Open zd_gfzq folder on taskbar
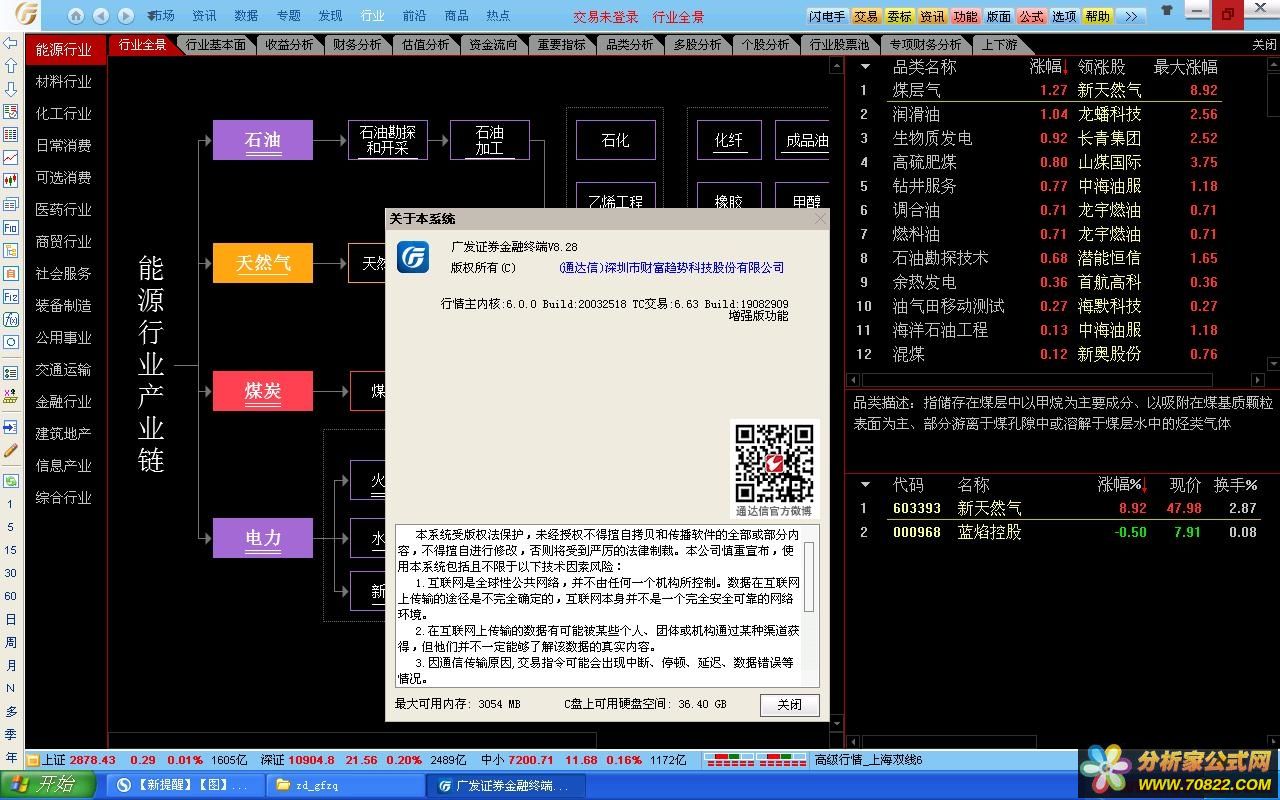This screenshot has height=800, width=1280. 343,786
